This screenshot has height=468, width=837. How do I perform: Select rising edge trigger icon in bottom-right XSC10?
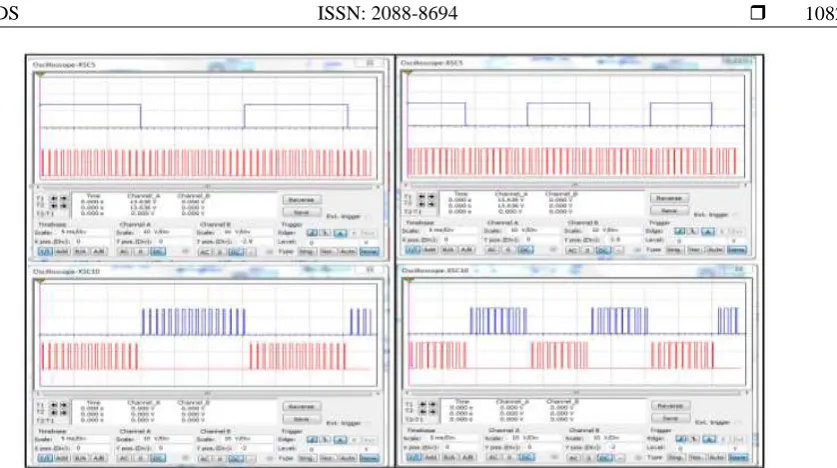pyautogui.click(x=681, y=439)
